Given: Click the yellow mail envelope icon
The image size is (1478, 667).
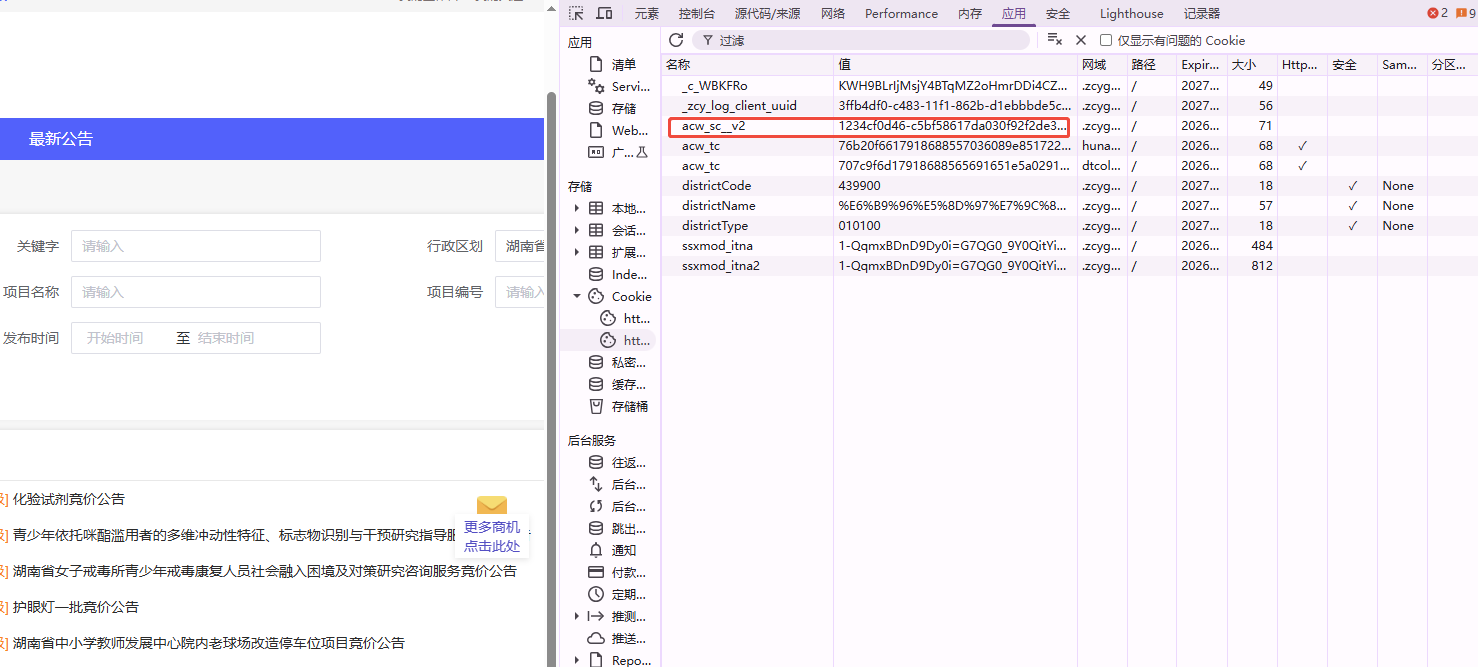Looking at the screenshot, I should [492, 506].
